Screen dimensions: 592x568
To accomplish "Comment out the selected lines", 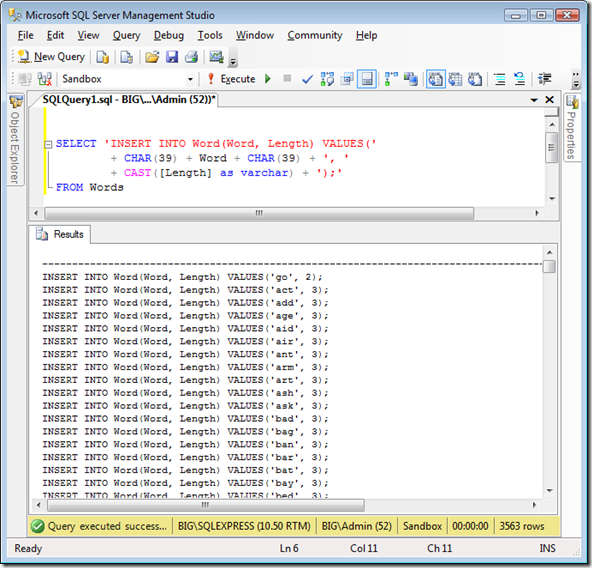I will tap(500, 79).
